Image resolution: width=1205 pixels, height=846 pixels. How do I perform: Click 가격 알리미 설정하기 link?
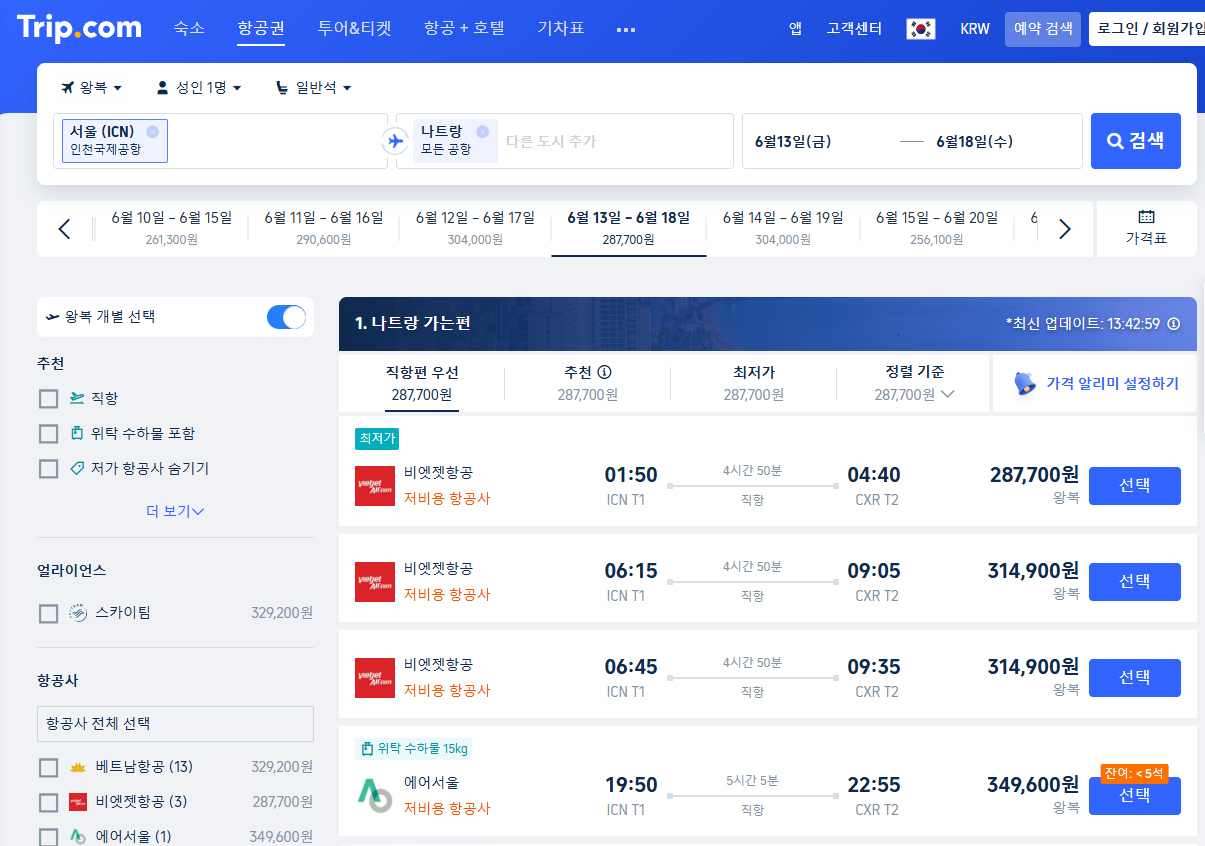1112,383
